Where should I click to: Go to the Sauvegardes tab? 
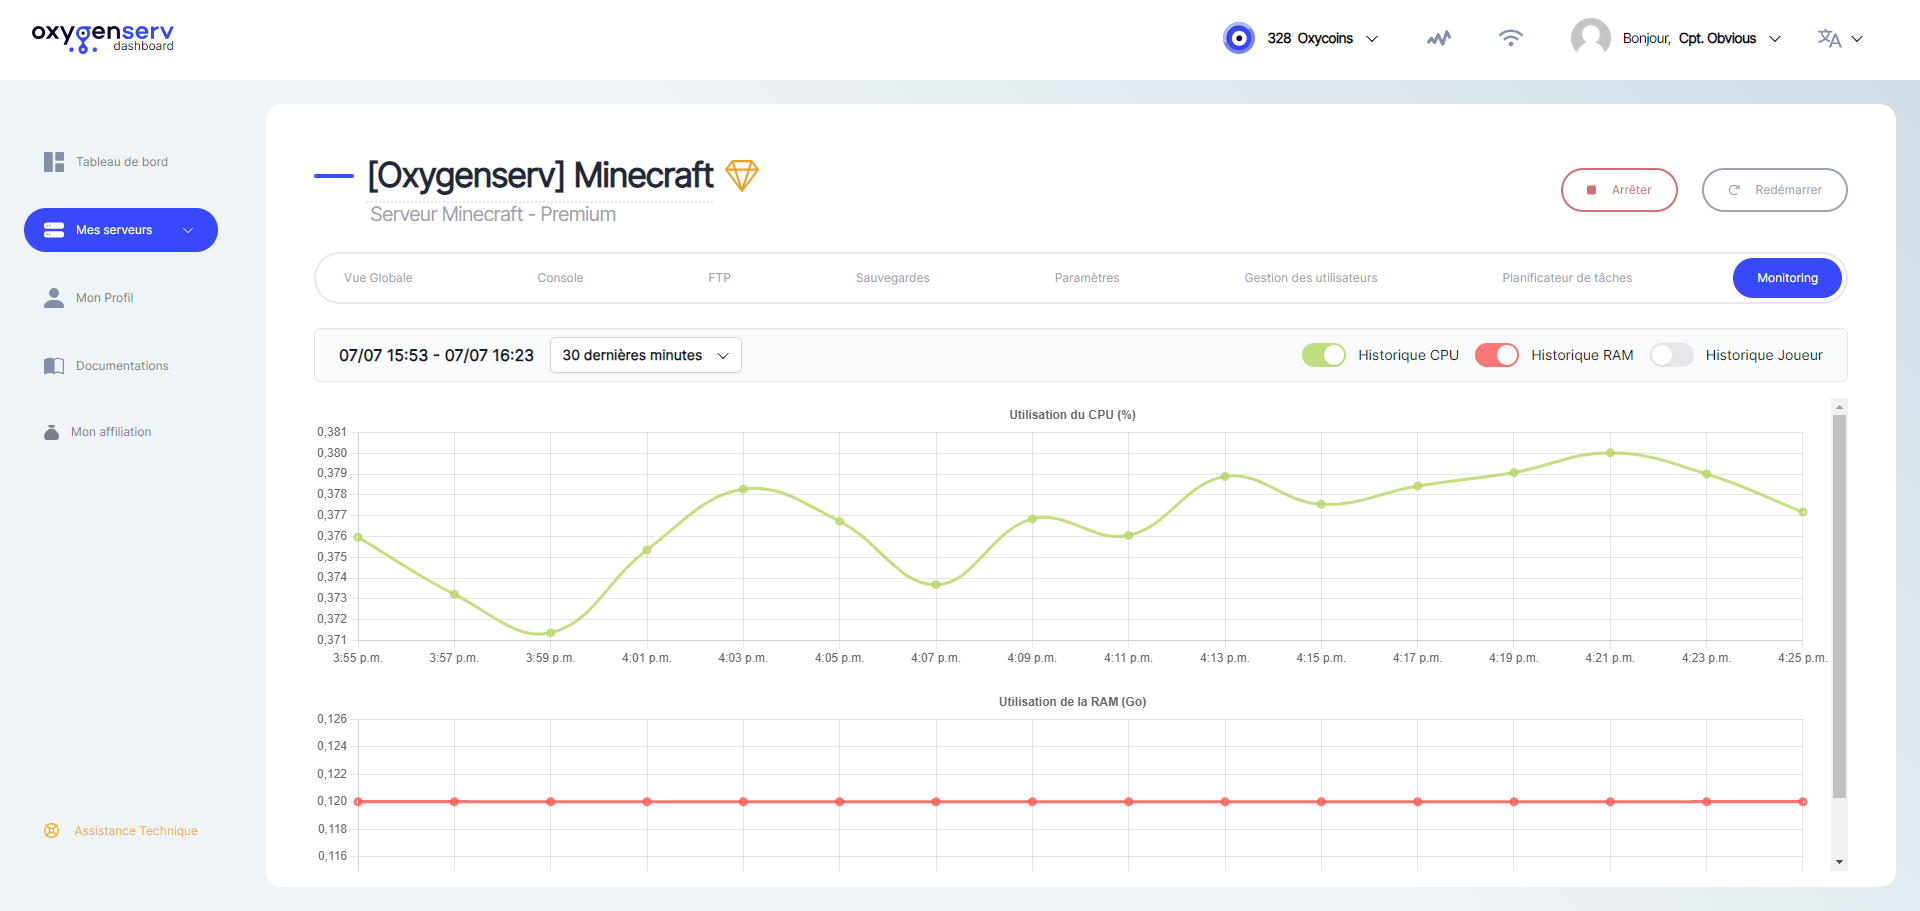(x=893, y=278)
